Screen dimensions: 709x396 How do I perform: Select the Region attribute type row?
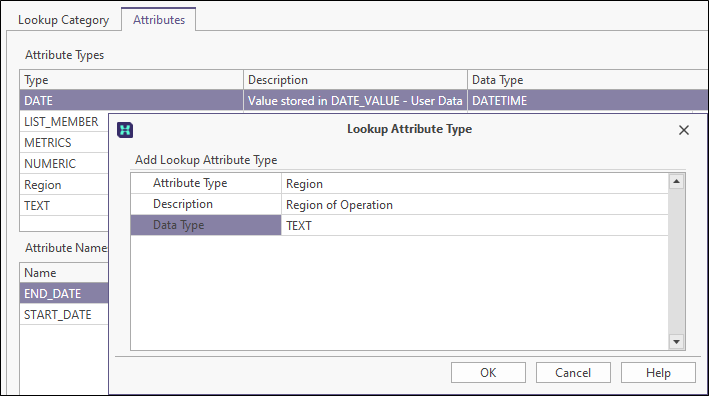(64, 184)
